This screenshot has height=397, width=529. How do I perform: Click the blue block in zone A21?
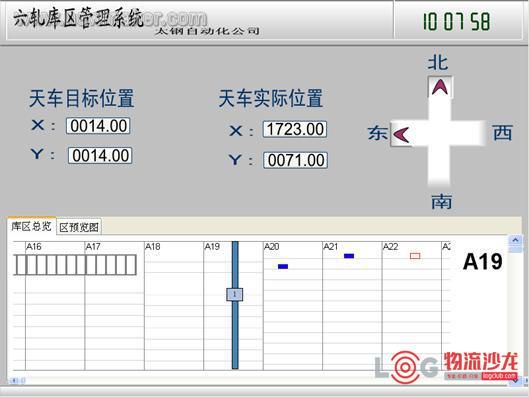click(x=349, y=256)
